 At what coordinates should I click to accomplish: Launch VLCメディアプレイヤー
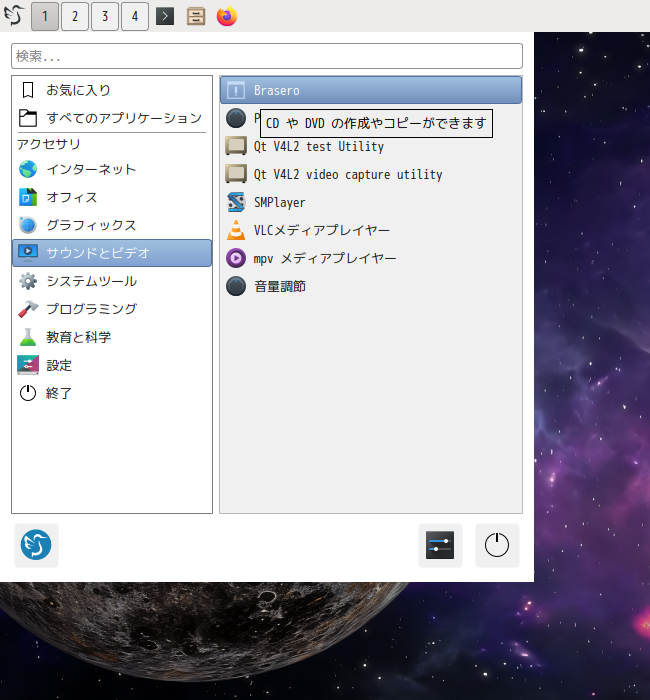click(371, 230)
